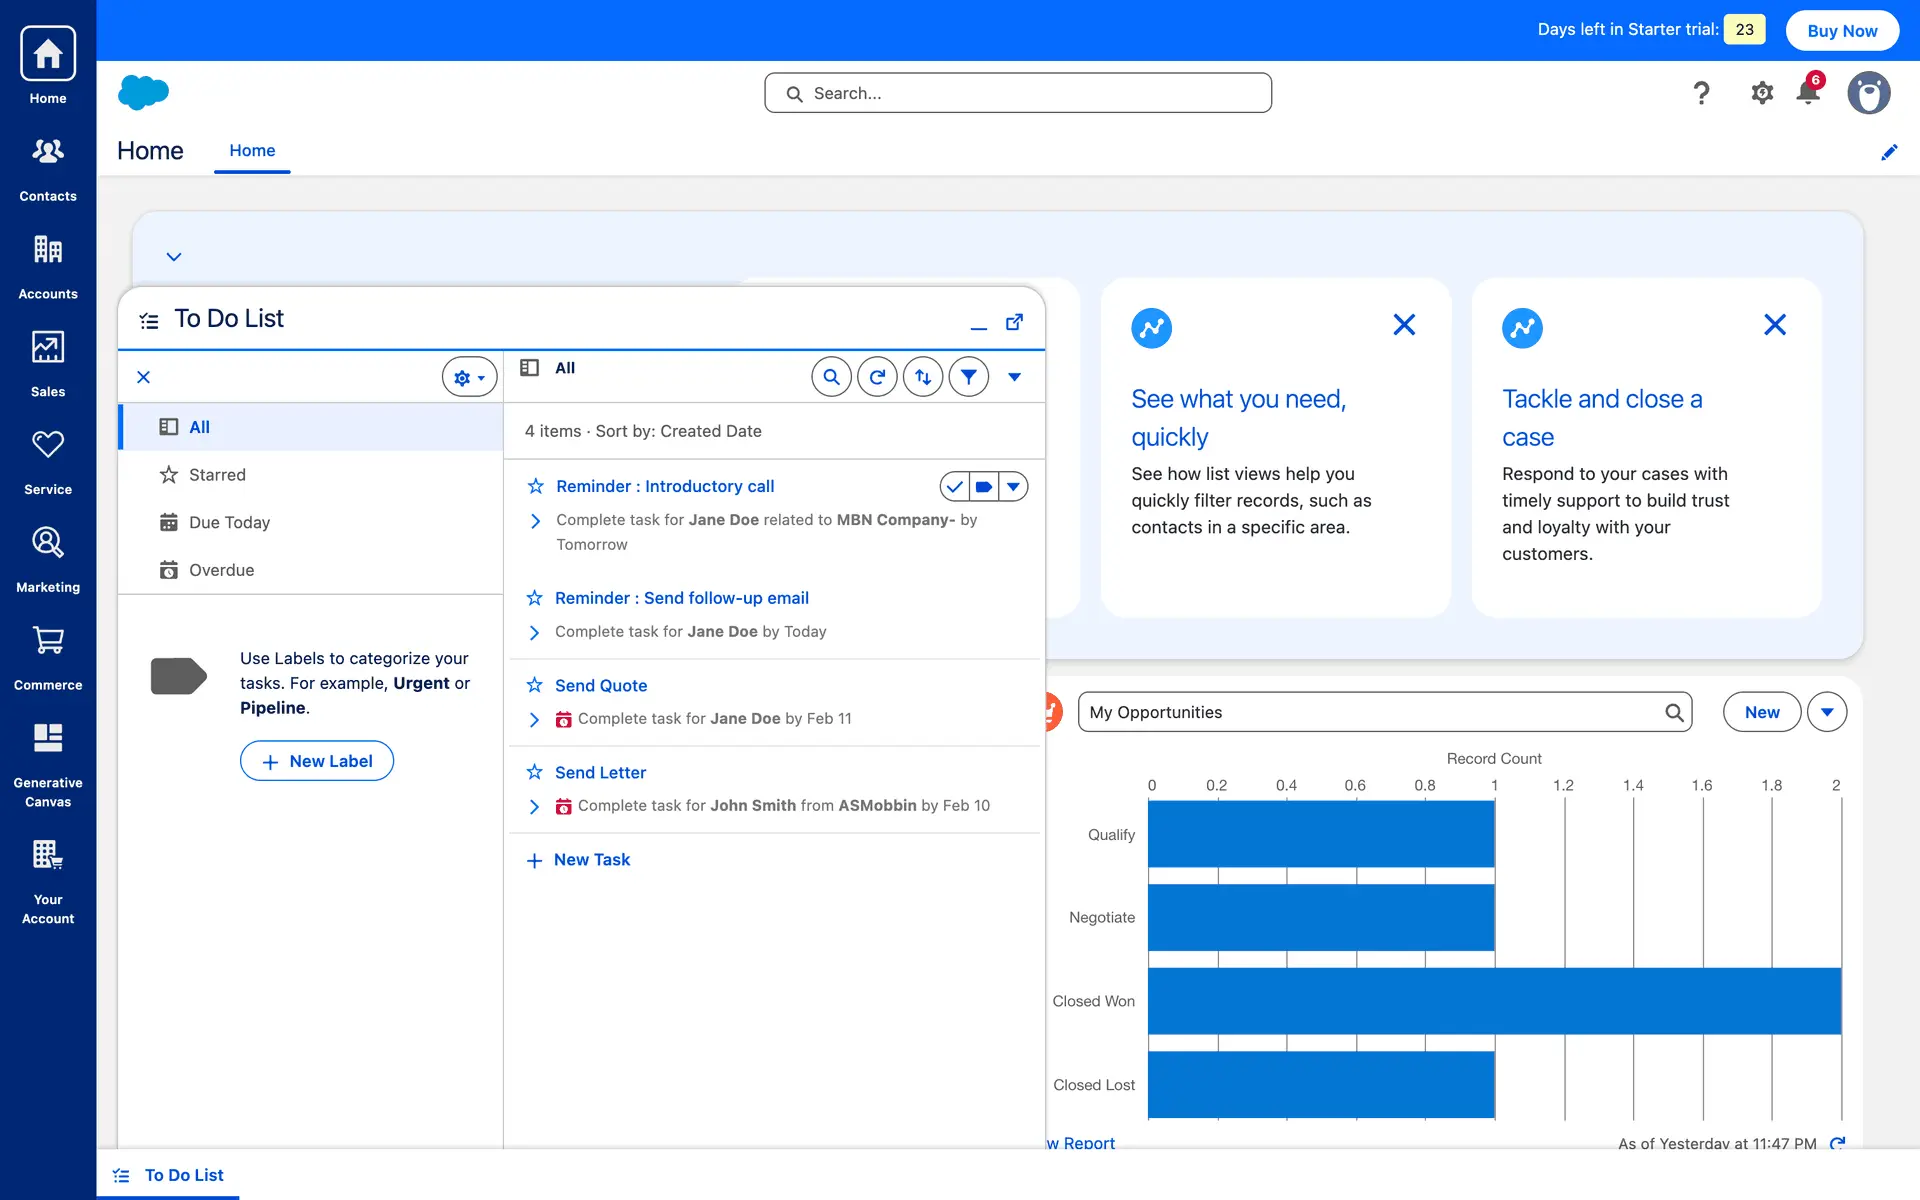
Task: Pop out the To Do List panel
Action: [x=1014, y=322]
